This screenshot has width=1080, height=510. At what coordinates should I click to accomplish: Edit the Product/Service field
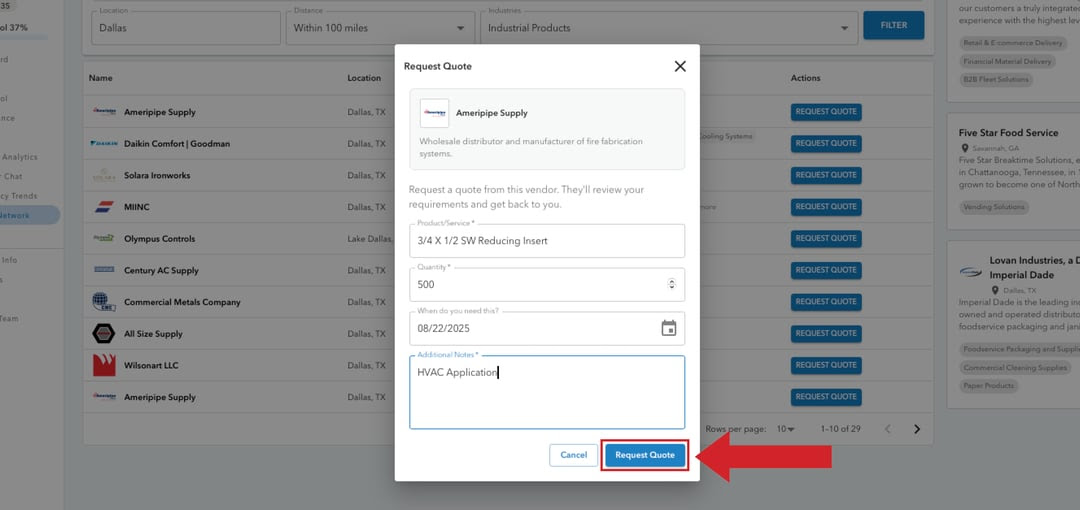(x=547, y=241)
